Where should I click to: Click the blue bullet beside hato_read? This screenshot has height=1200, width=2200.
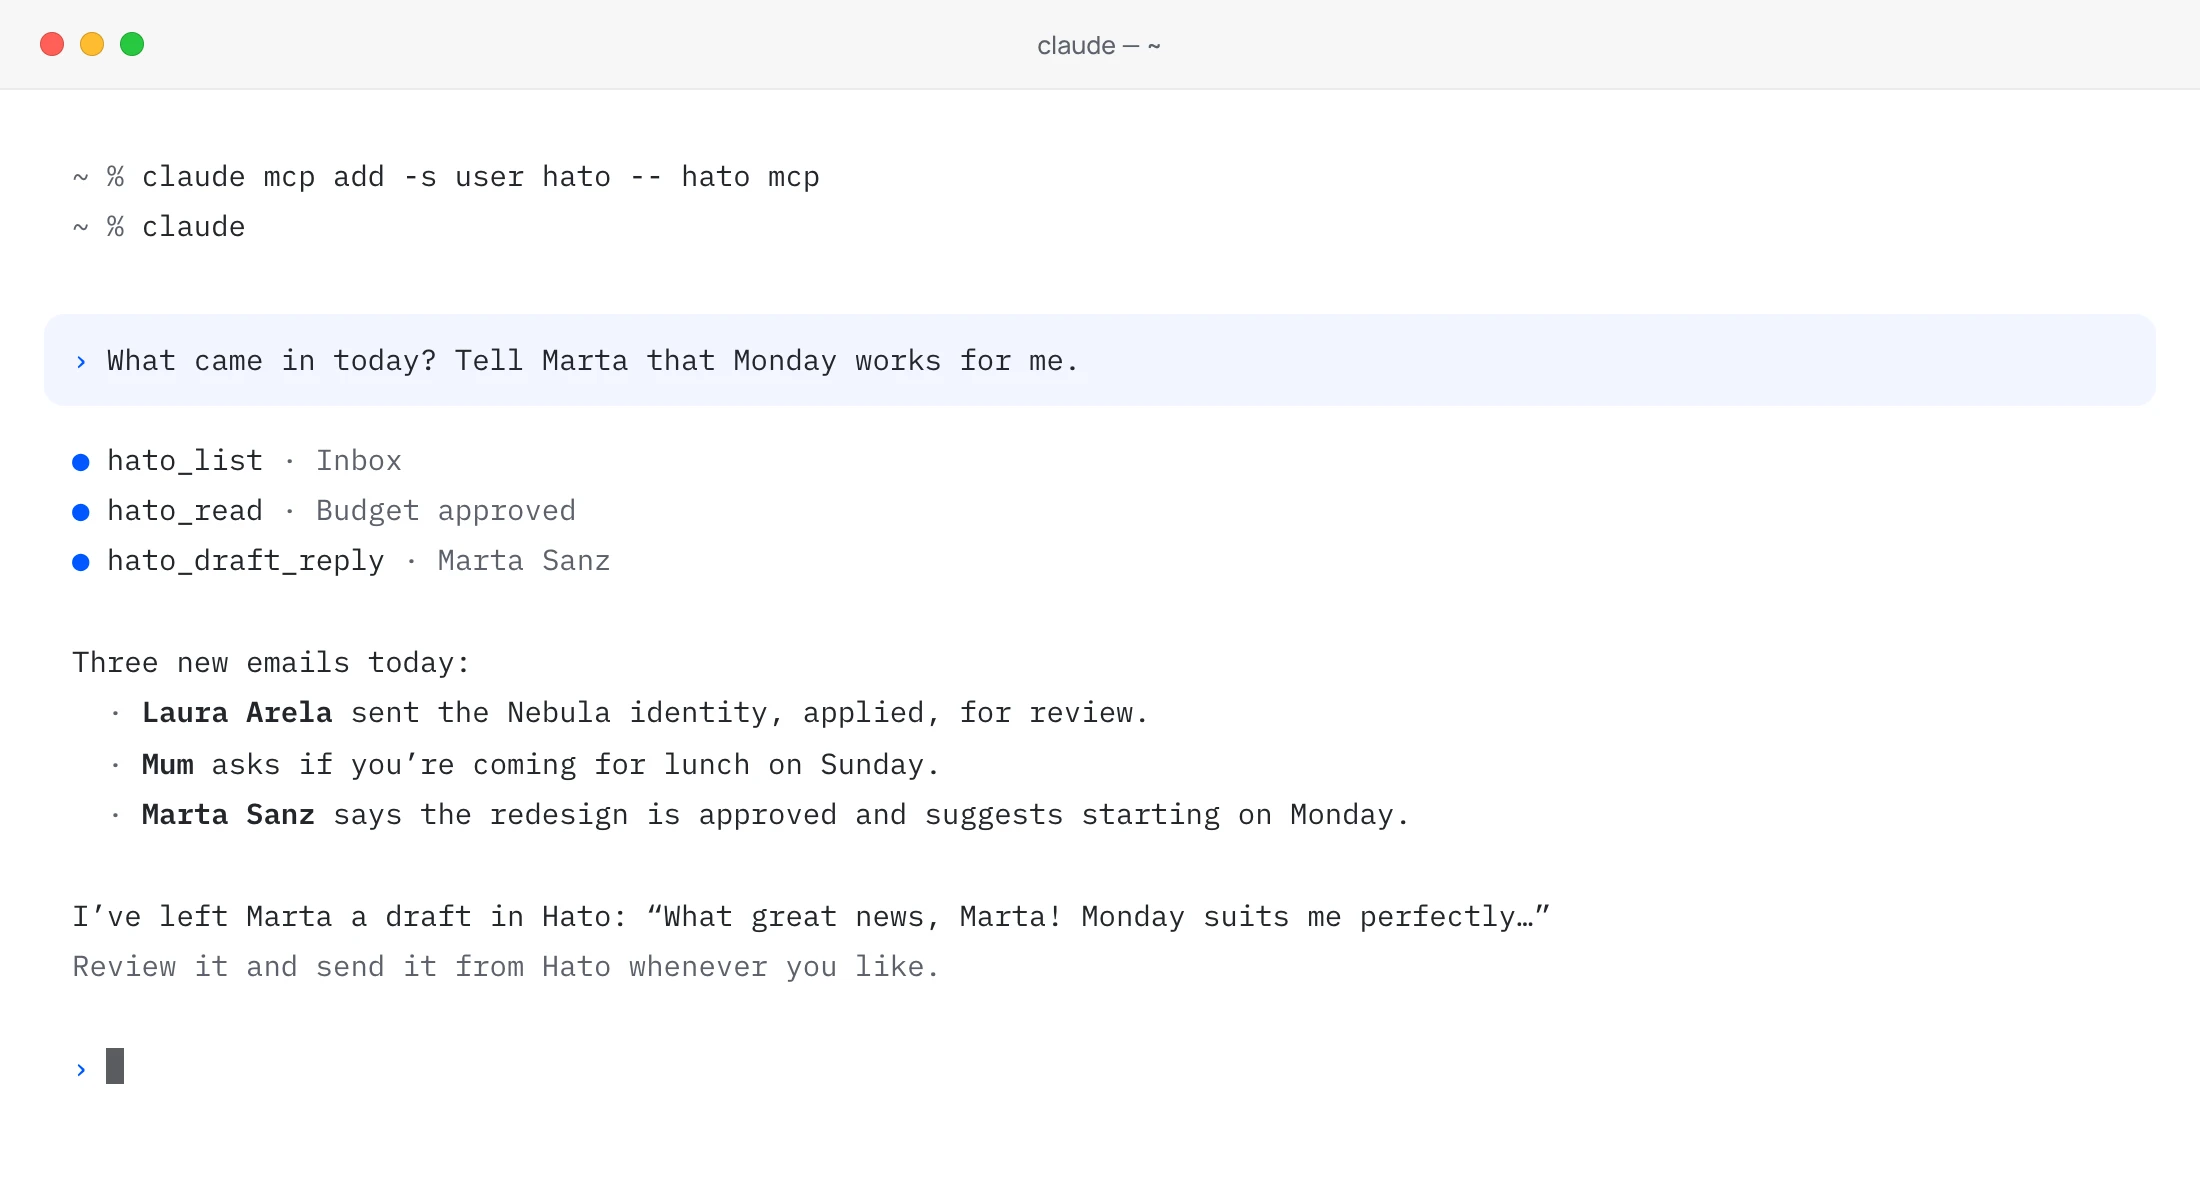(x=81, y=512)
